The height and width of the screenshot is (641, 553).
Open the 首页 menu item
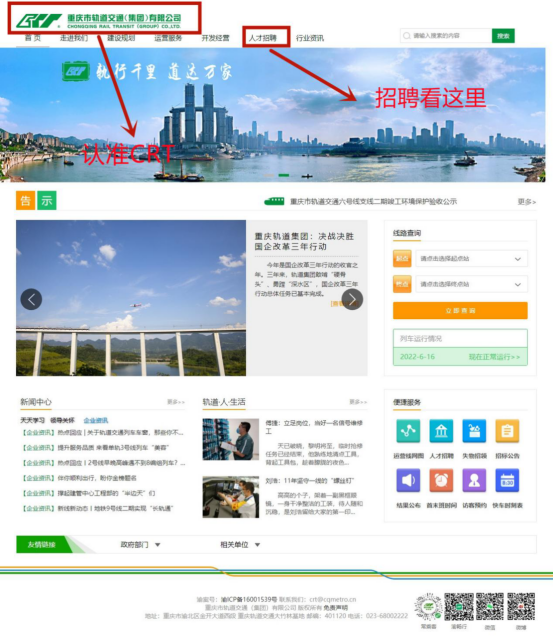pos(33,38)
